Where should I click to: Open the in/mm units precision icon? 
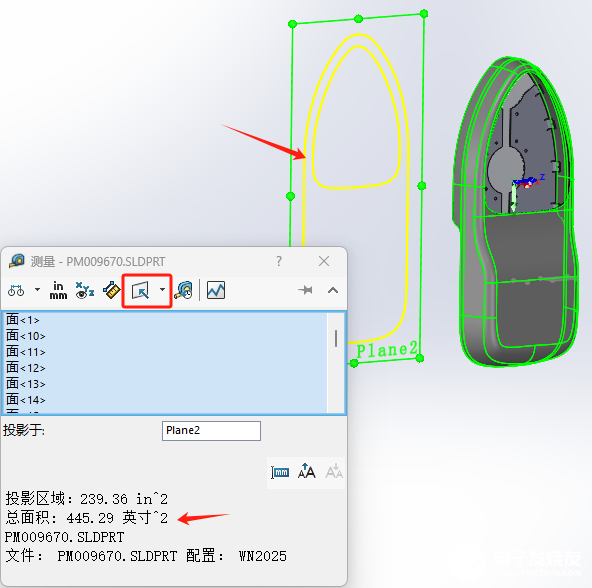(58, 290)
